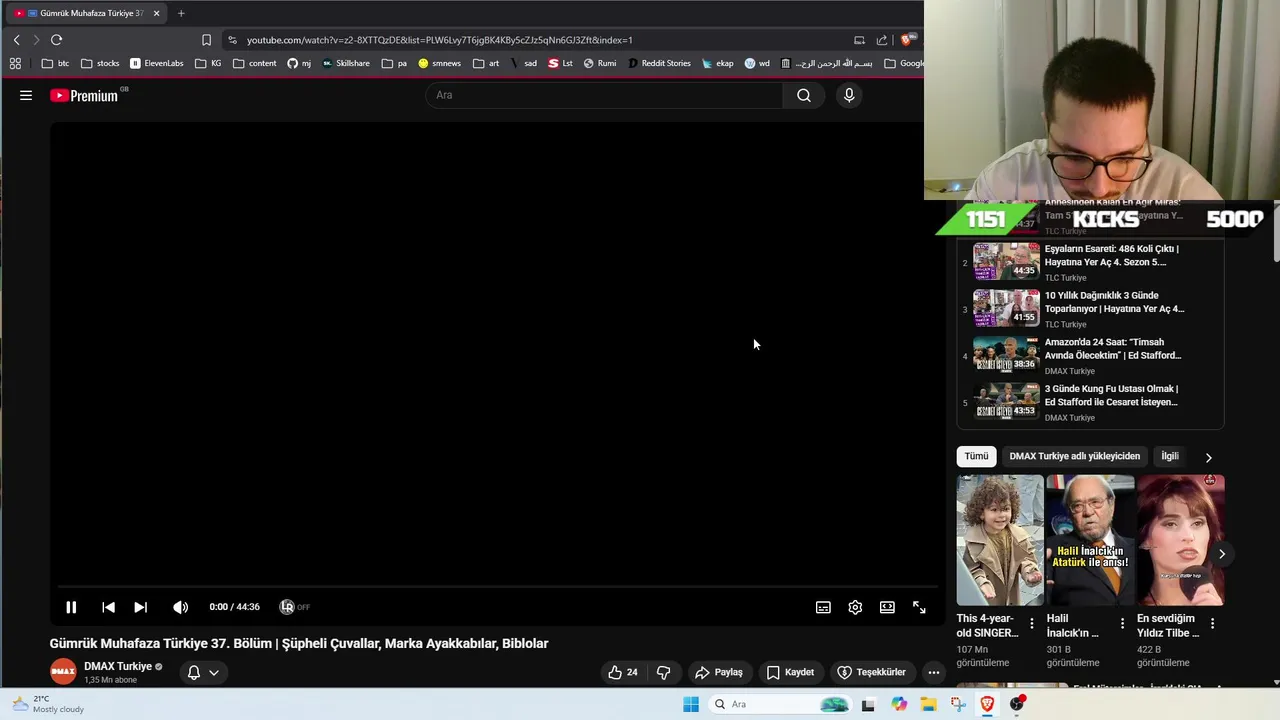Open Teşekkürler thanks button

[871, 672]
